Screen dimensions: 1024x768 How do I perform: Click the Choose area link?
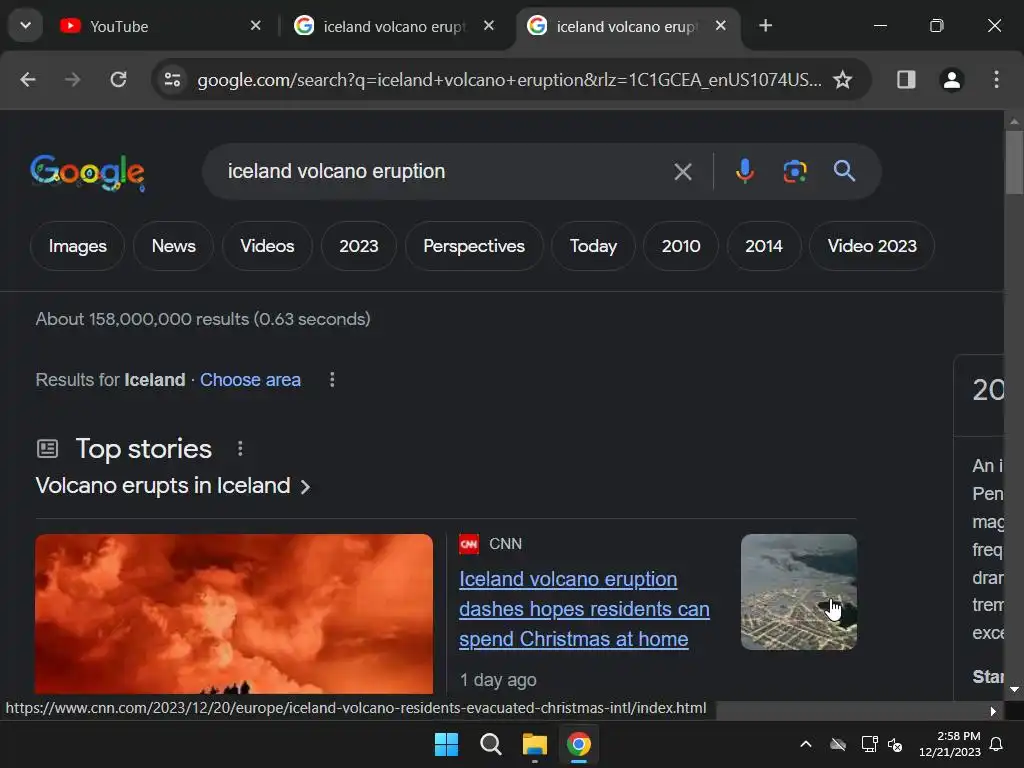[250, 380]
